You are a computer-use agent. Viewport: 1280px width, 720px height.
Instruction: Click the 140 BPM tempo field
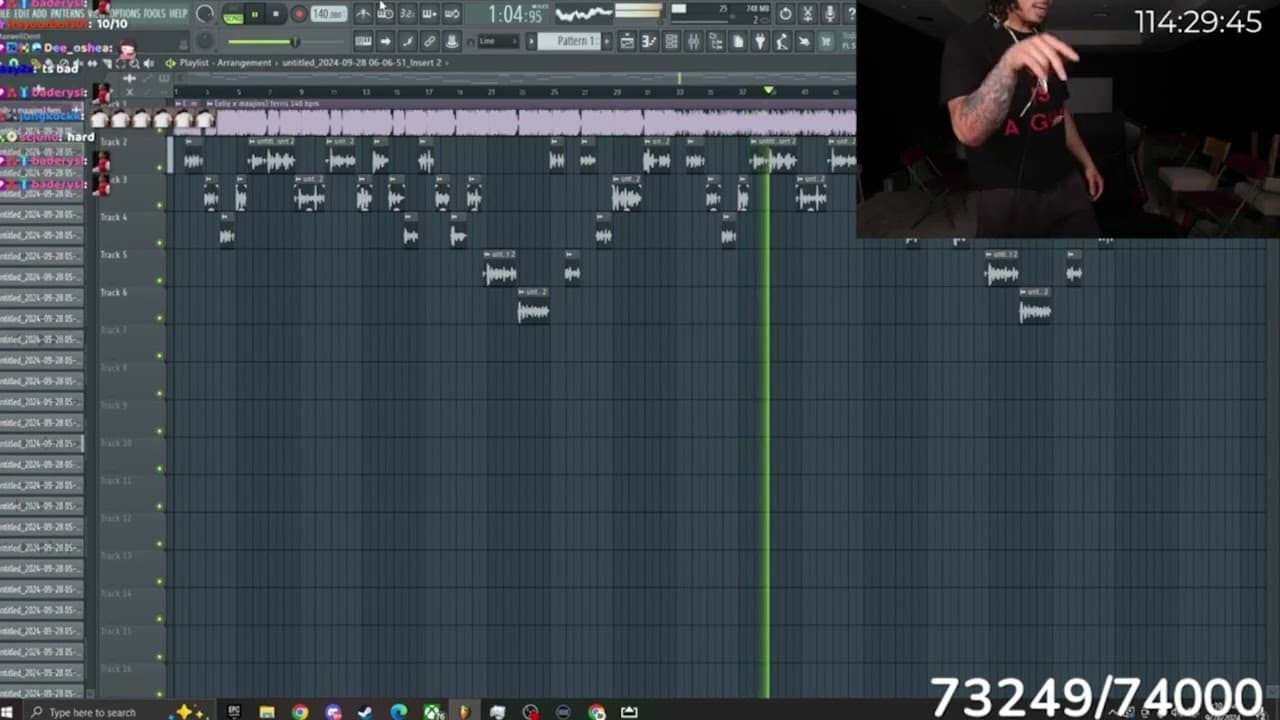tap(328, 14)
